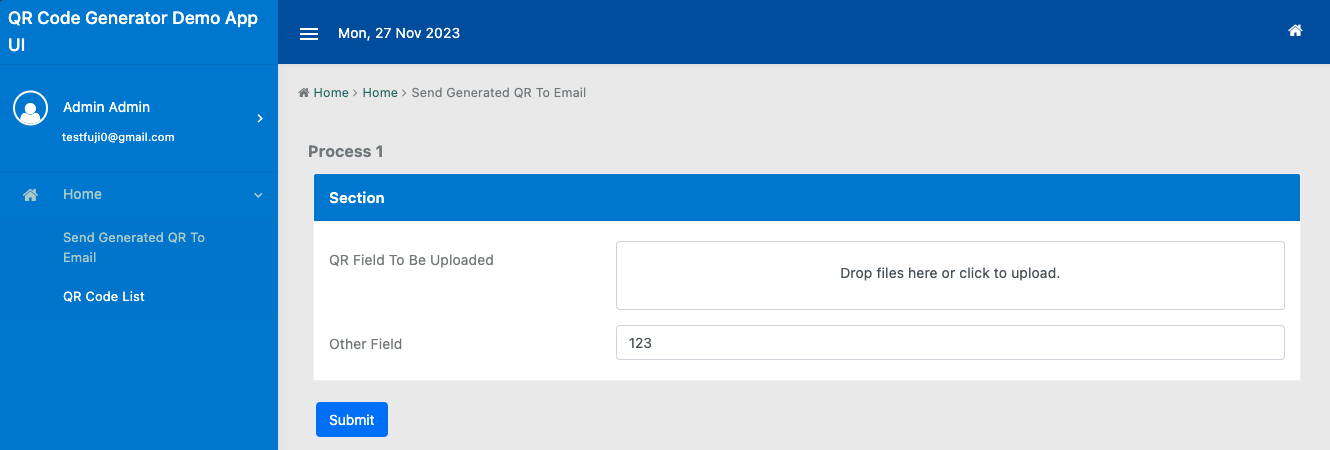Expand the Admin Admin profile chevron
This screenshot has height=450, width=1330.
pos(260,118)
